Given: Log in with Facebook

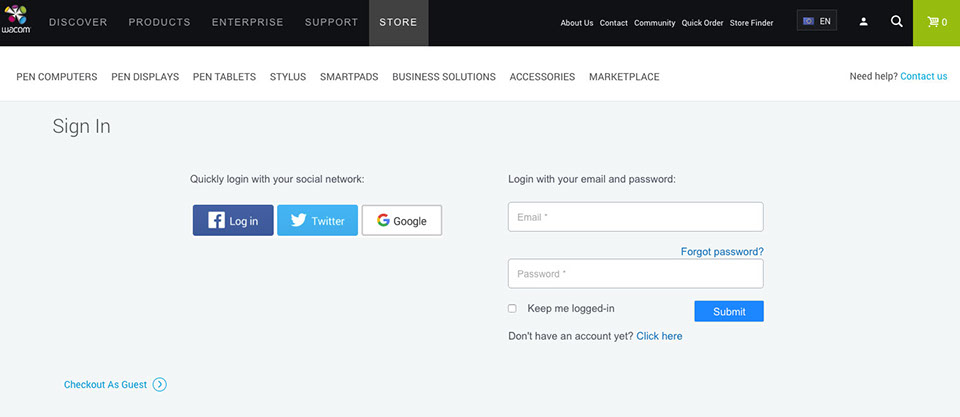Looking at the screenshot, I should pos(233,220).
